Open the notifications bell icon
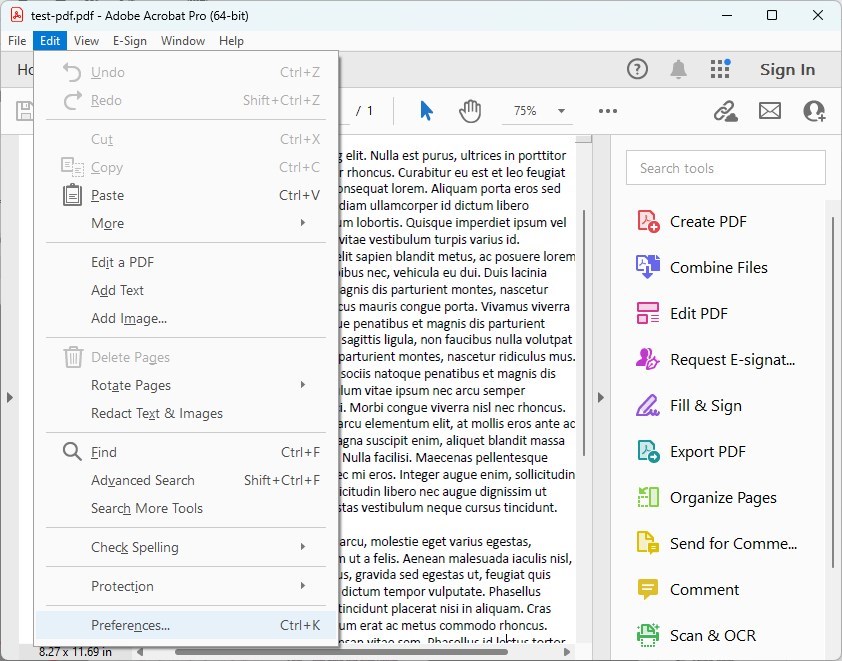842x661 pixels. (x=677, y=69)
